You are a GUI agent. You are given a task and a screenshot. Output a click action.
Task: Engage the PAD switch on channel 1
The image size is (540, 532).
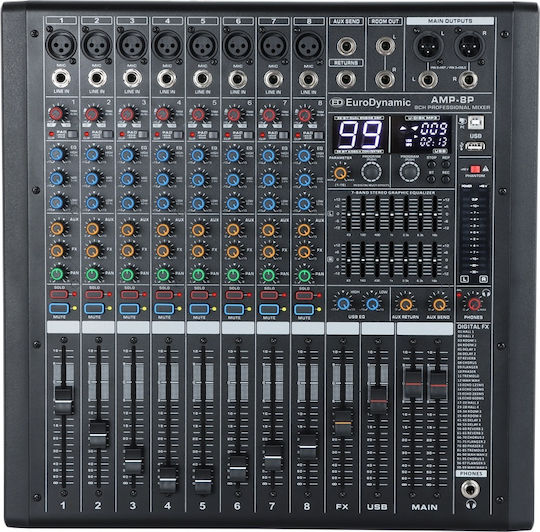coord(73,134)
